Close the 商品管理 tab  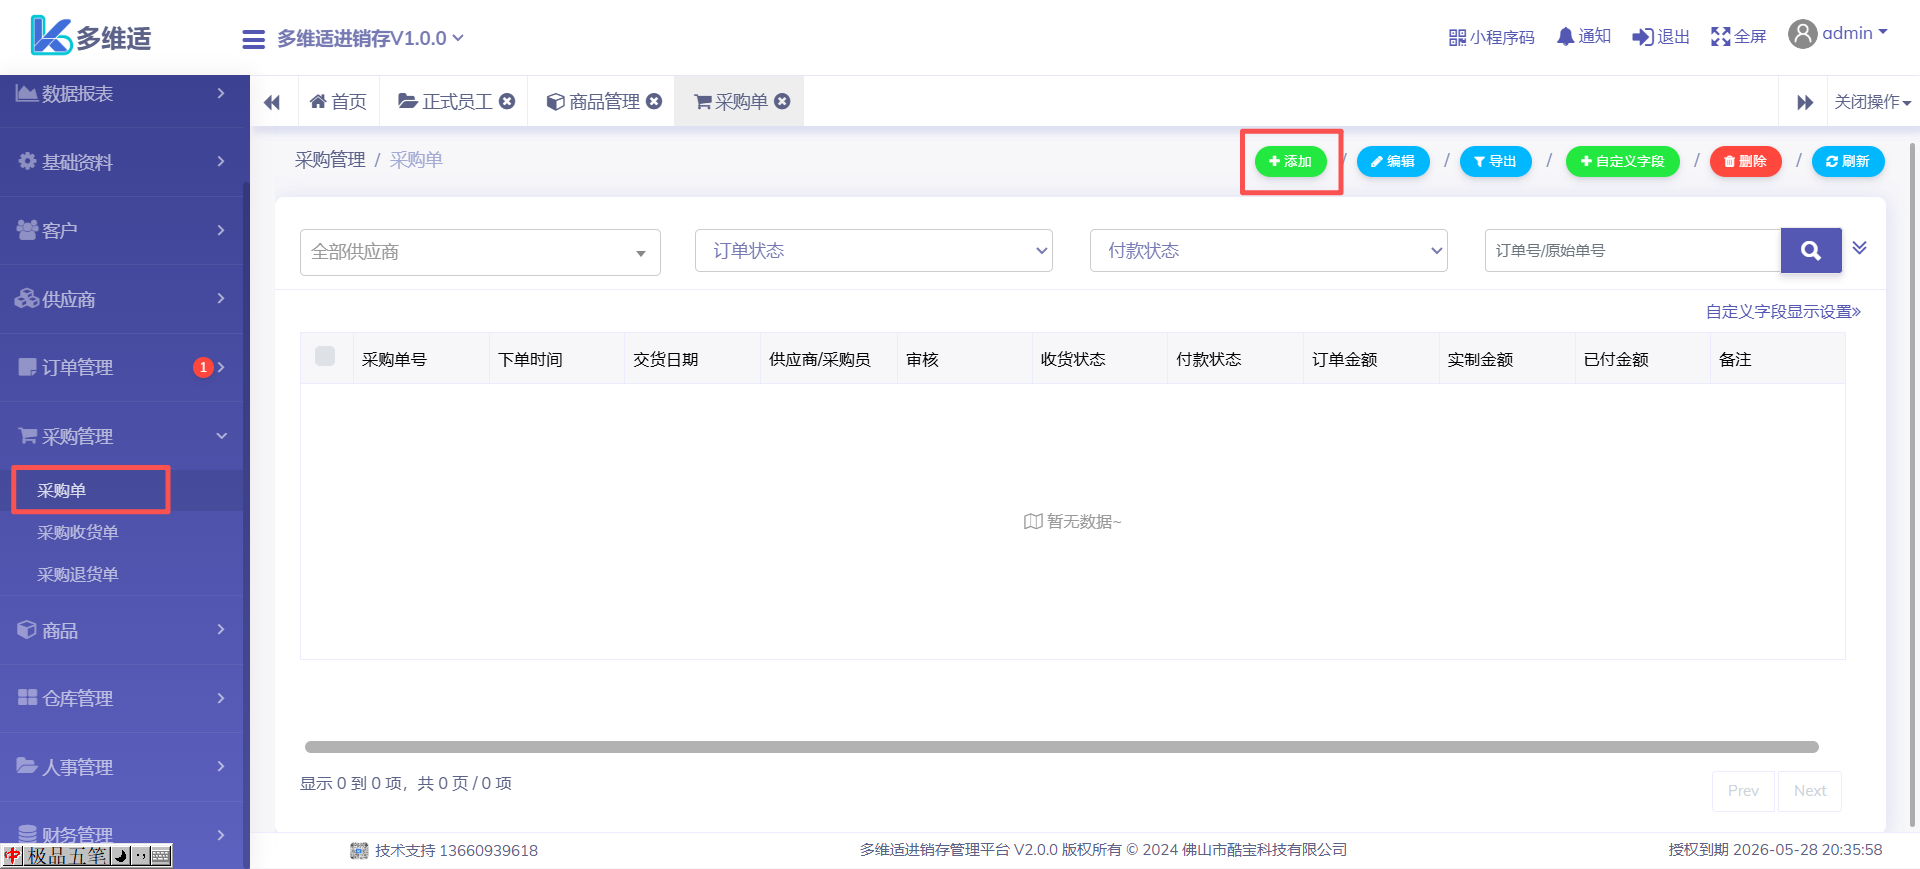coord(654,101)
